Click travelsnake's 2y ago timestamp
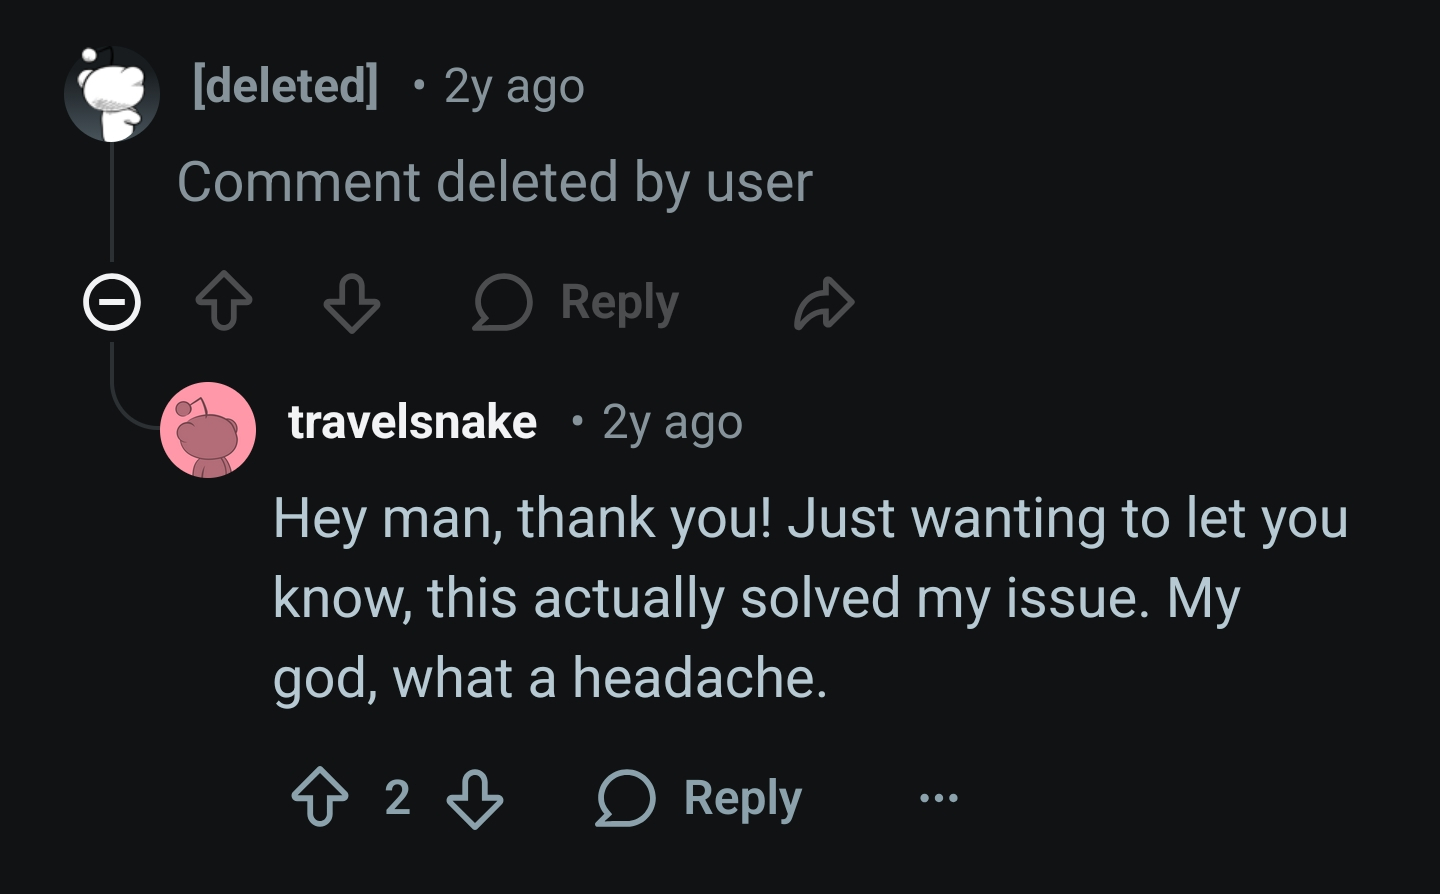Viewport: 1440px width, 894px height. click(672, 423)
